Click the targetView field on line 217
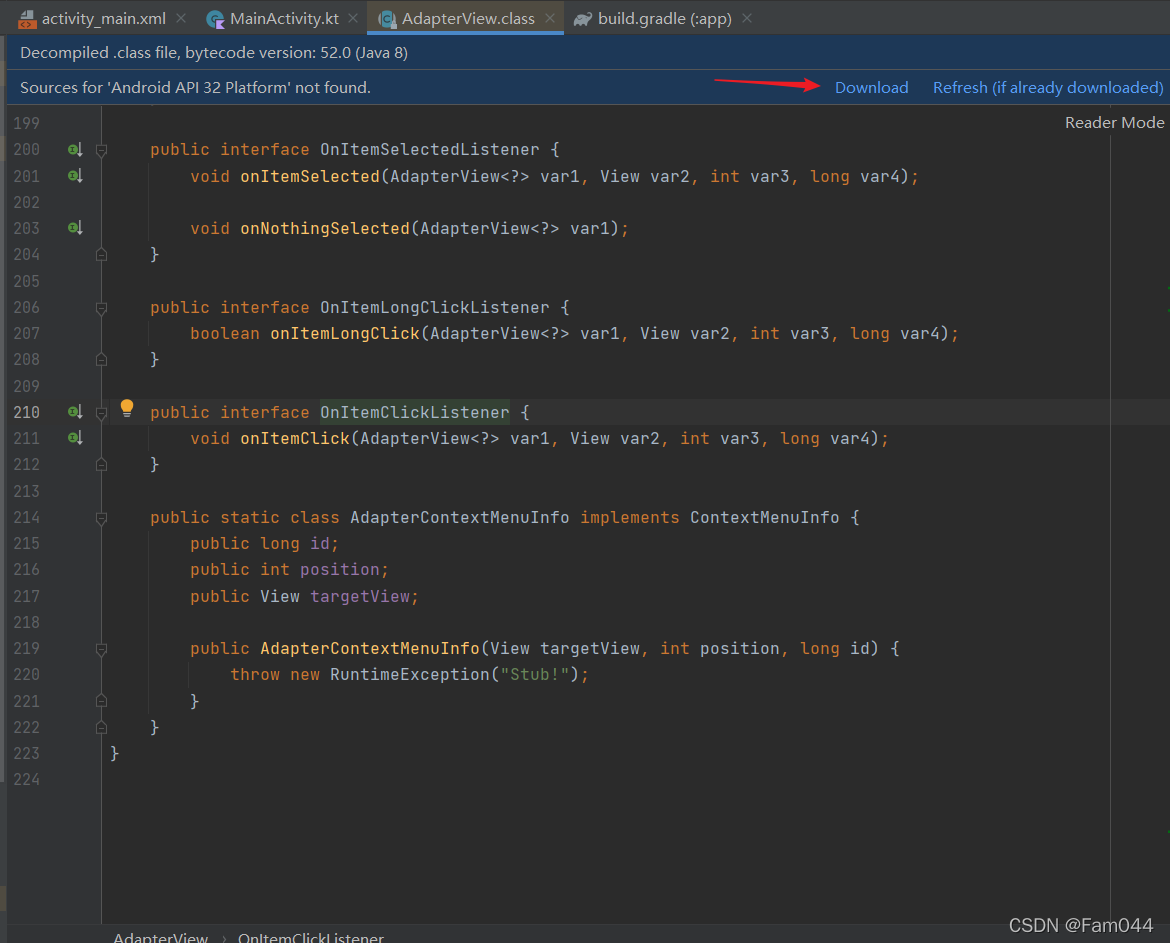 click(x=360, y=596)
